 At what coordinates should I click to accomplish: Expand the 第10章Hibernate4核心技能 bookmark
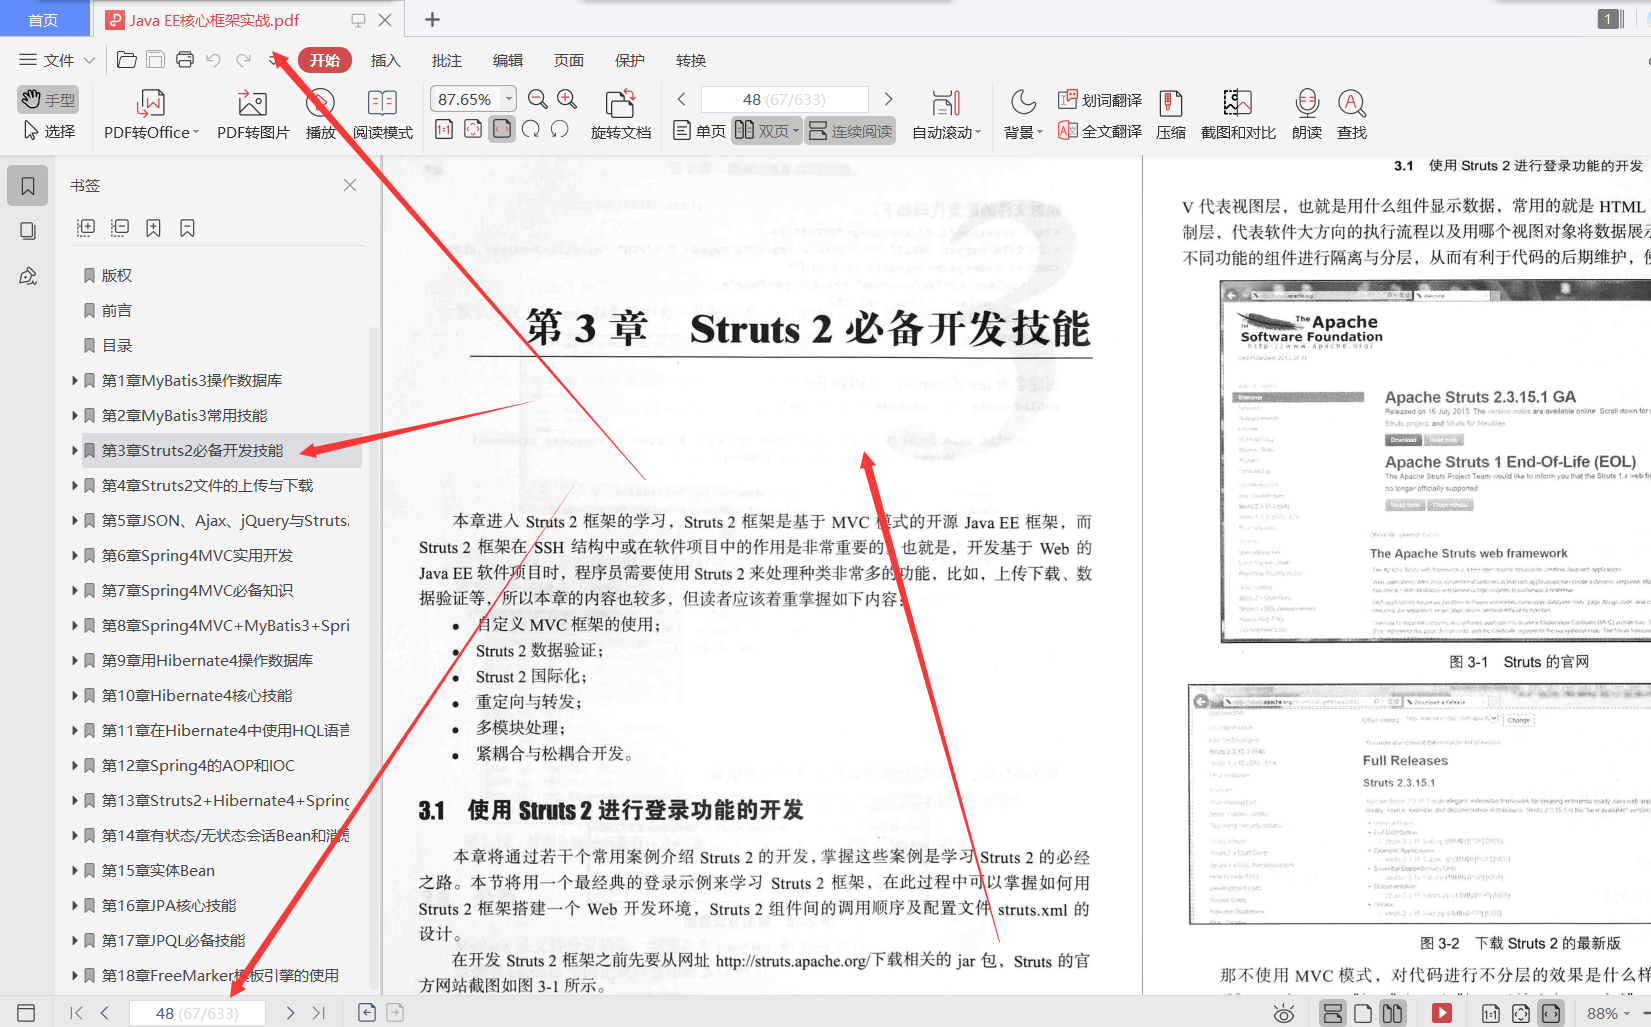[75, 695]
